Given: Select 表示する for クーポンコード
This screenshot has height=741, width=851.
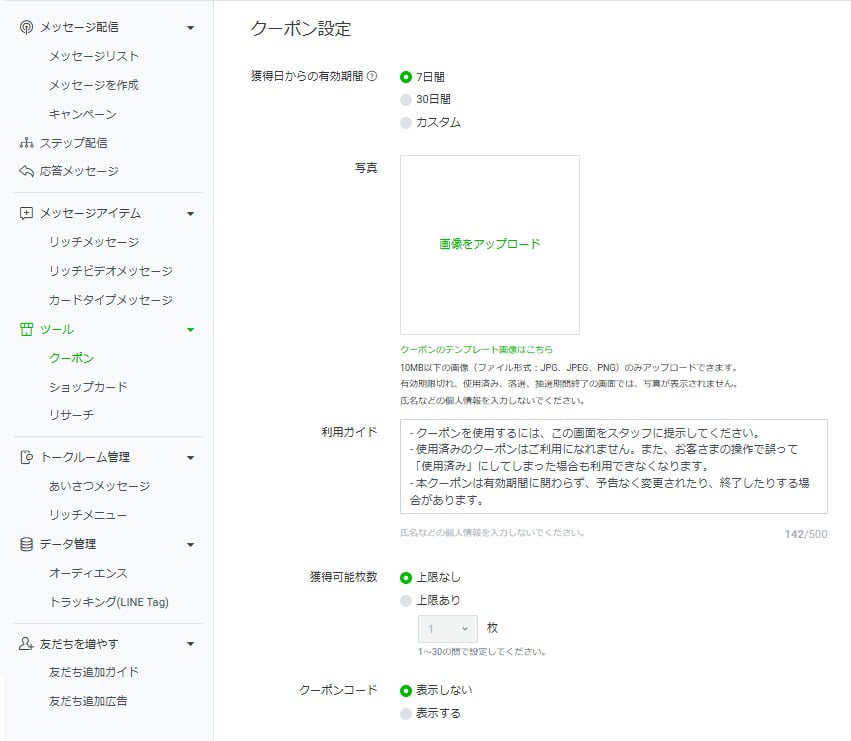Looking at the screenshot, I should (x=405, y=714).
